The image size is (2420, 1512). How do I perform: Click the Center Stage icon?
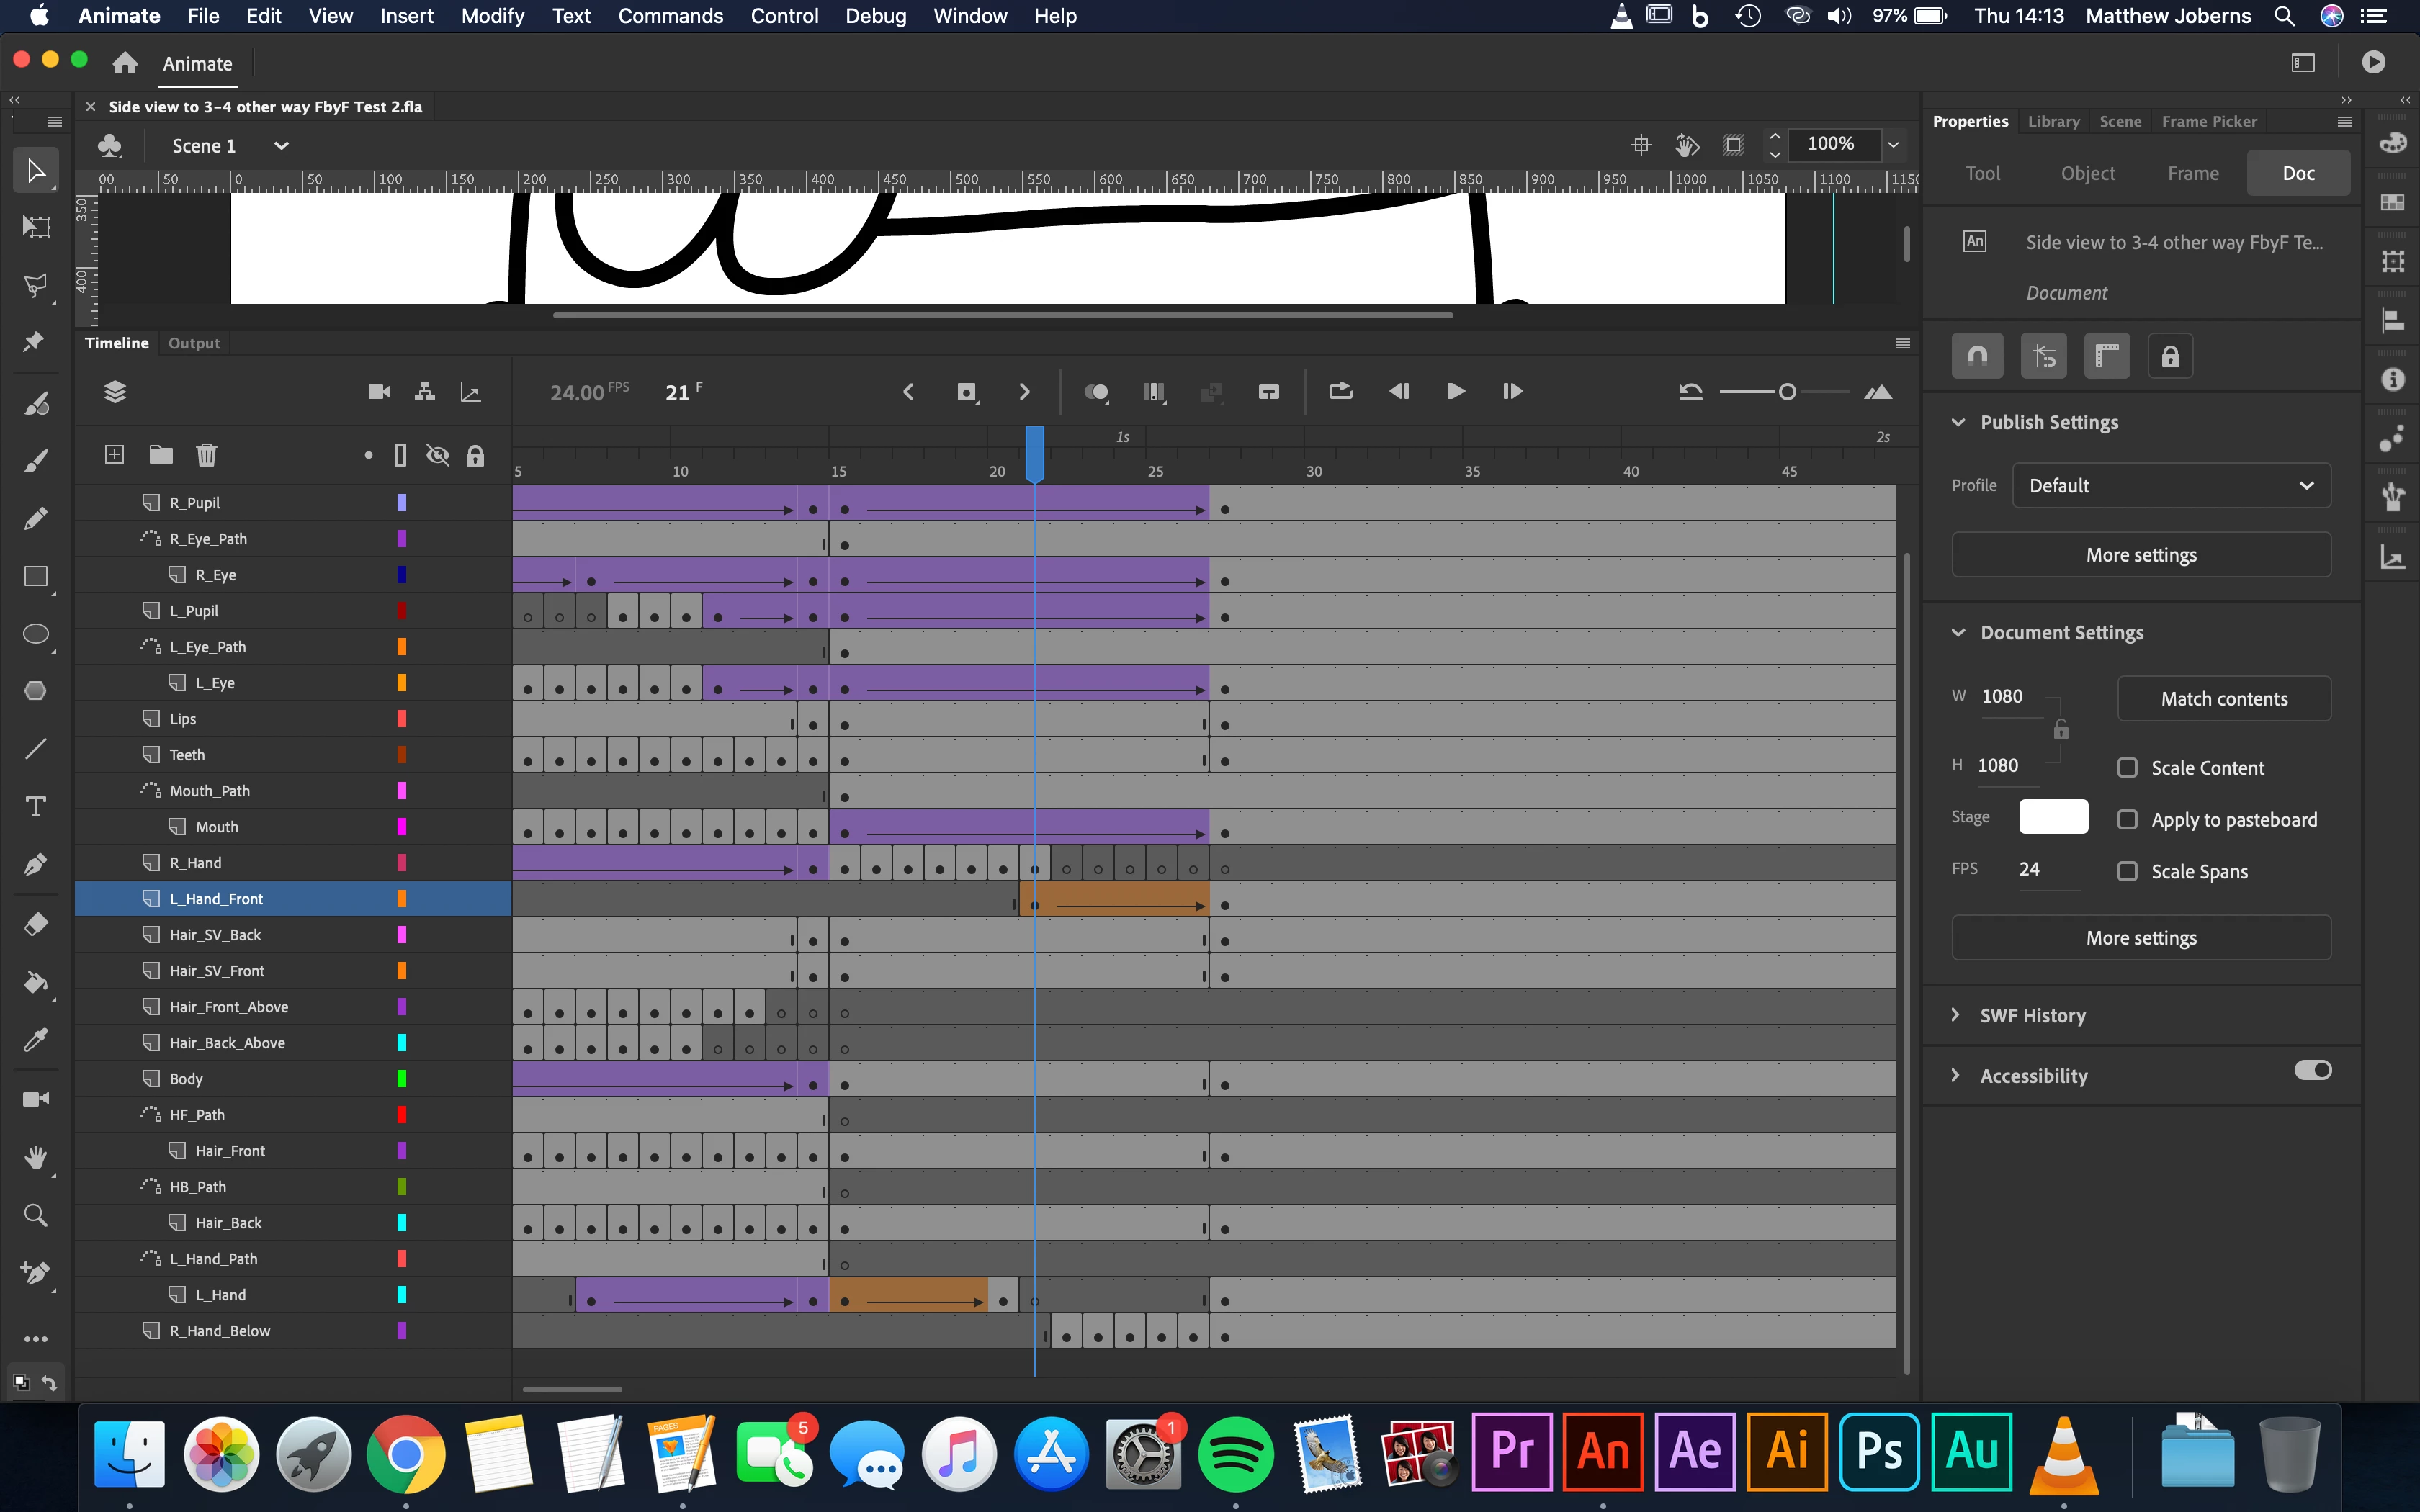(x=1641, y=145)
